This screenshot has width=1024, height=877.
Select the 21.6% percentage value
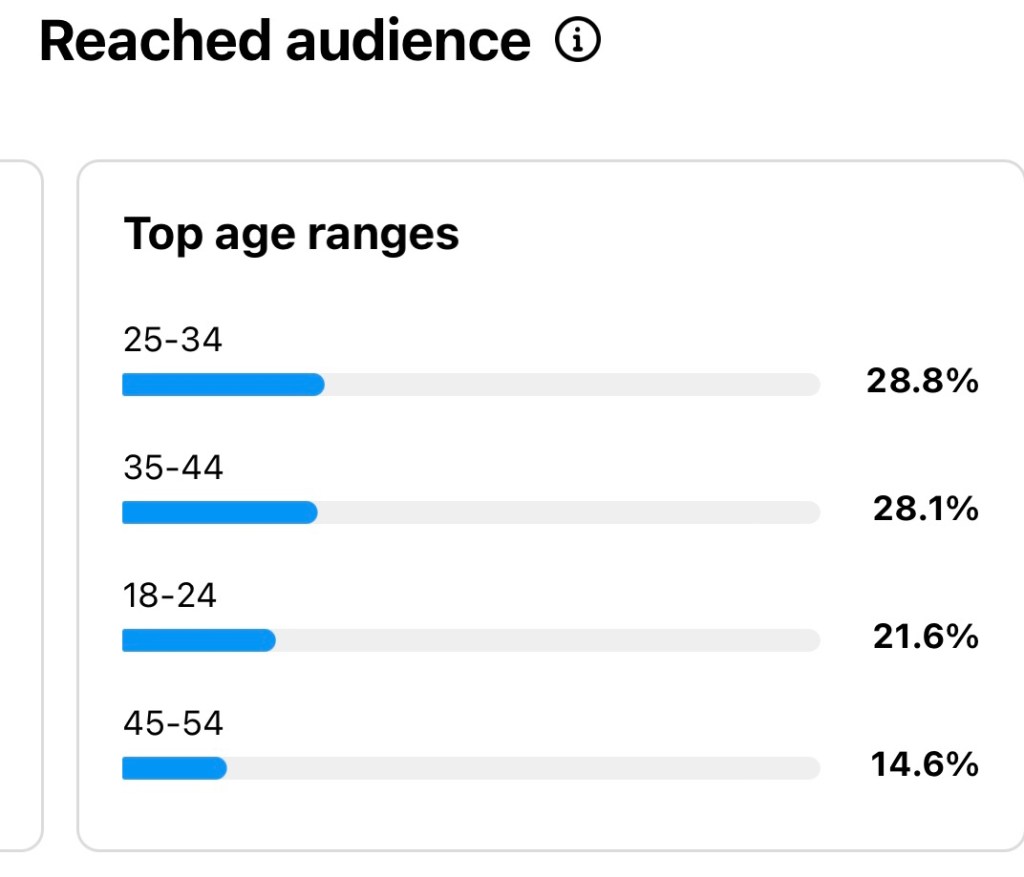925,636
